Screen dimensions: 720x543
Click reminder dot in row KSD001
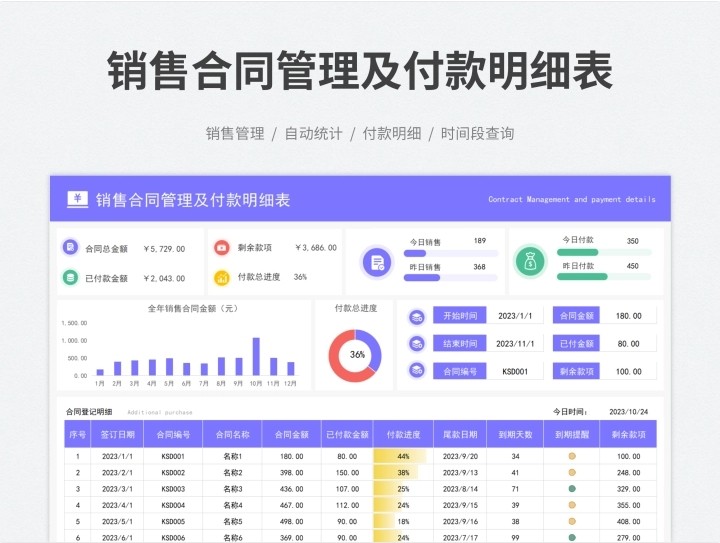(572, 456)
